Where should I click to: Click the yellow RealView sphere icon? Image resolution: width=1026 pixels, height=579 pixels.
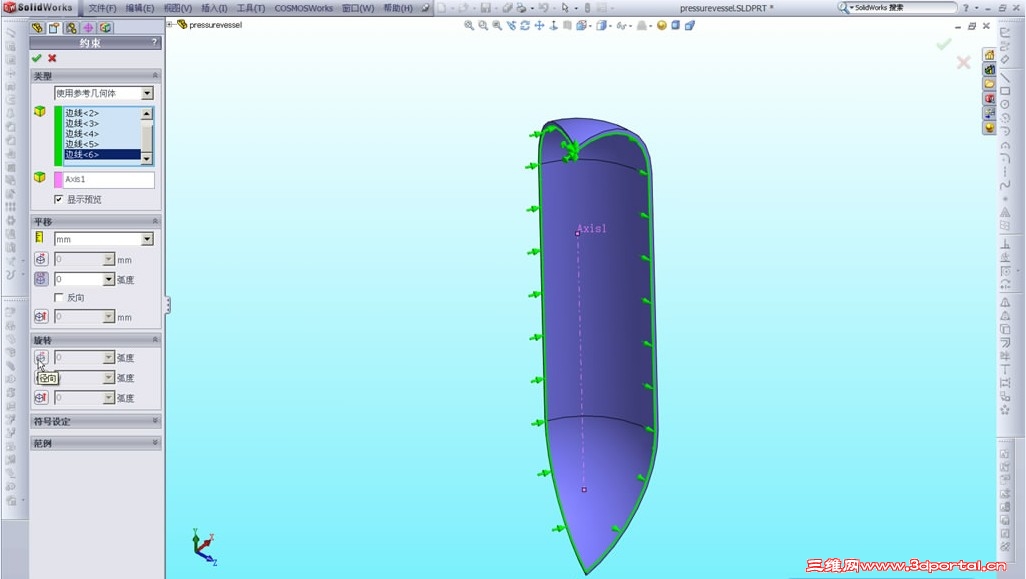pyautogui.click(x=662, y=26)
